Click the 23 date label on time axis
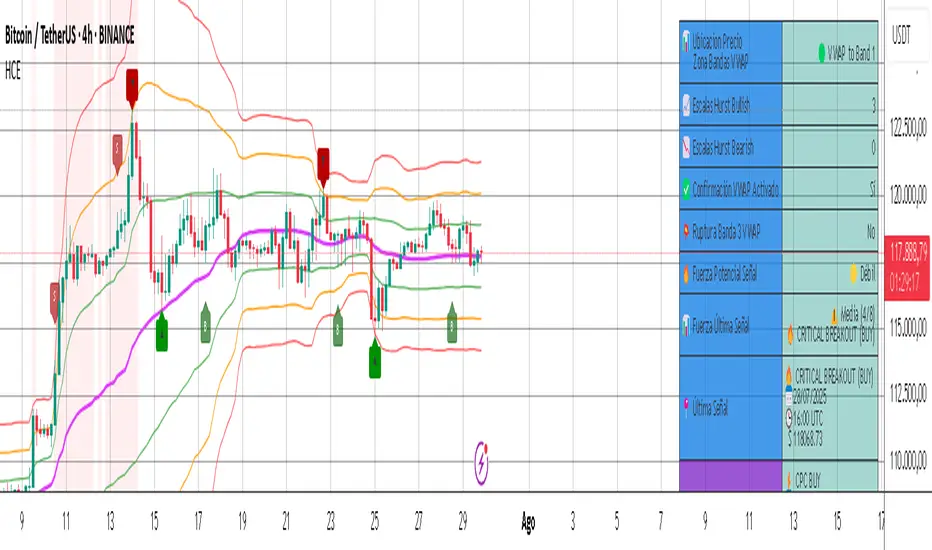The height and width of the screenshot is (550, 932). (330, 522)
